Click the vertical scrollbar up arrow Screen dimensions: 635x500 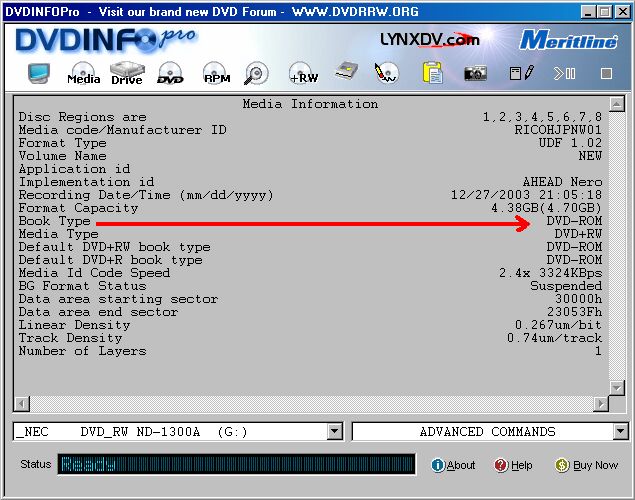pyautogui.click(x=616, y=104)
